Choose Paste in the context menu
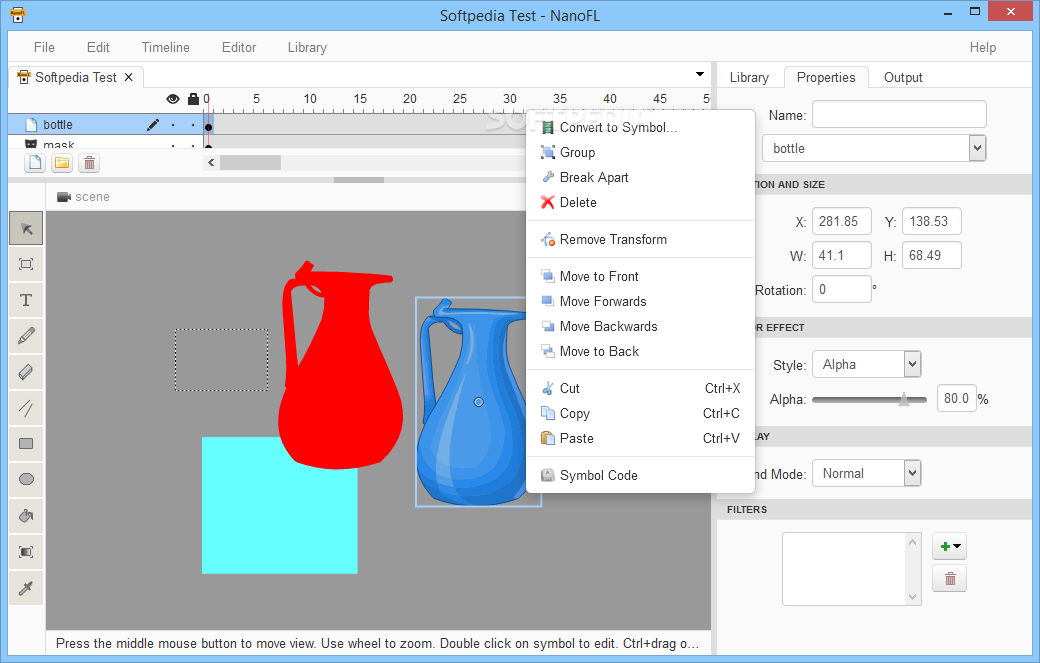Screen dimensions: 1040x663 point(641,438)
